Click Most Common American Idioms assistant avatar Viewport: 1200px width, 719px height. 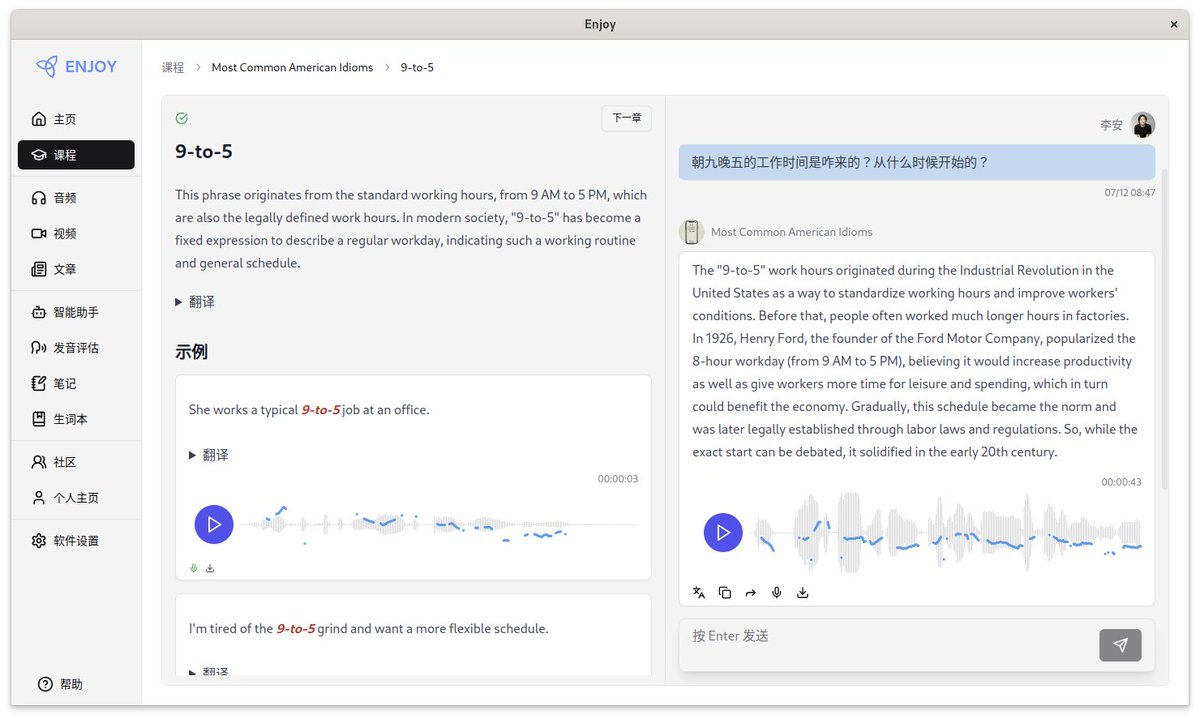pyautogui.click(x=691, y=232)
